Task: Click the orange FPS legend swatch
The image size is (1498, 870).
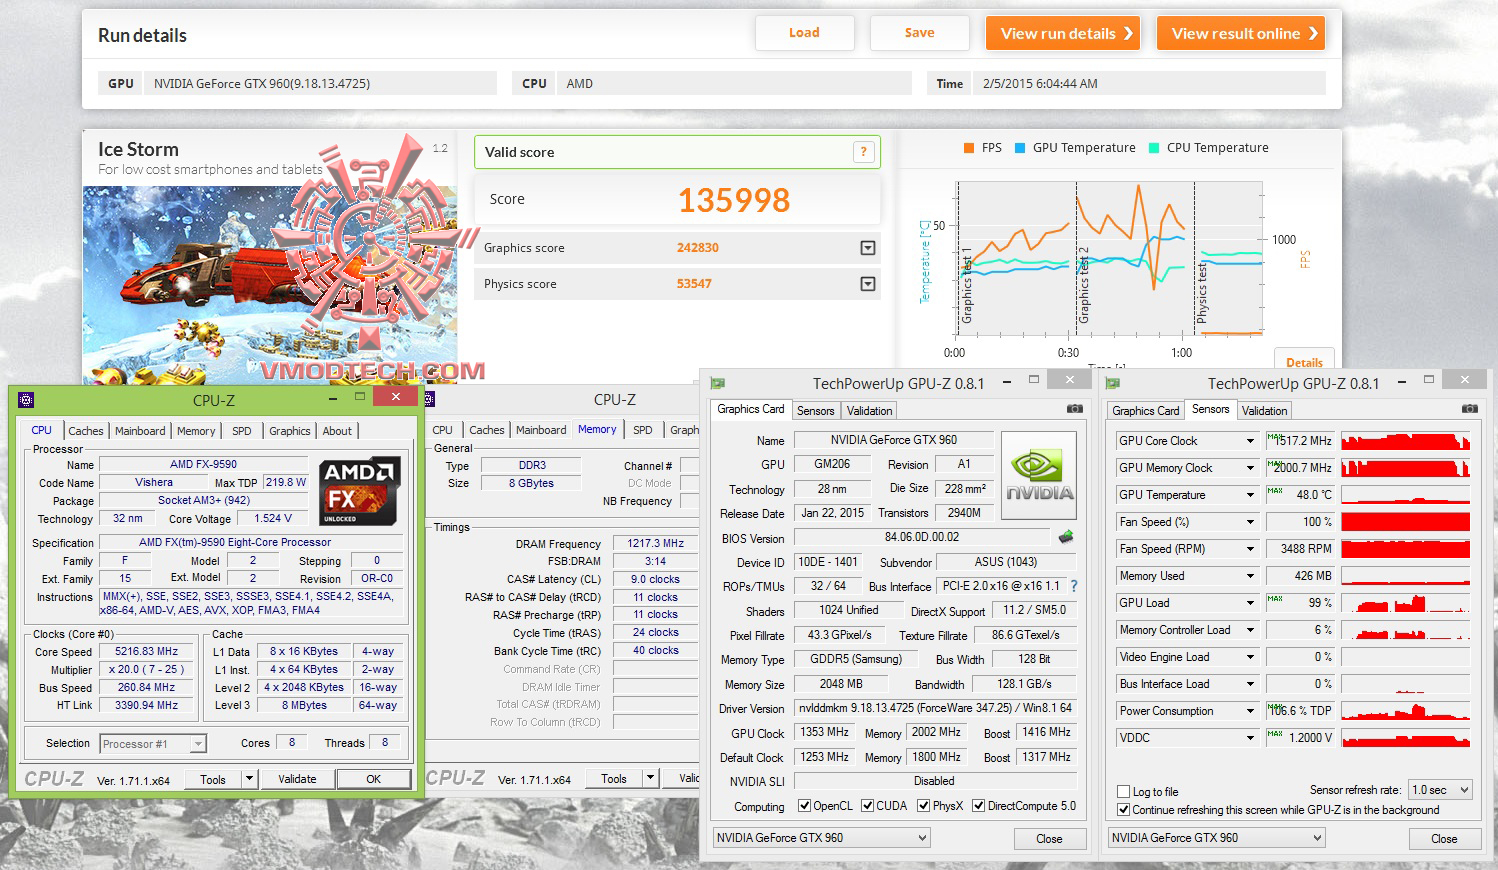Action: click(x=969, y=148)
